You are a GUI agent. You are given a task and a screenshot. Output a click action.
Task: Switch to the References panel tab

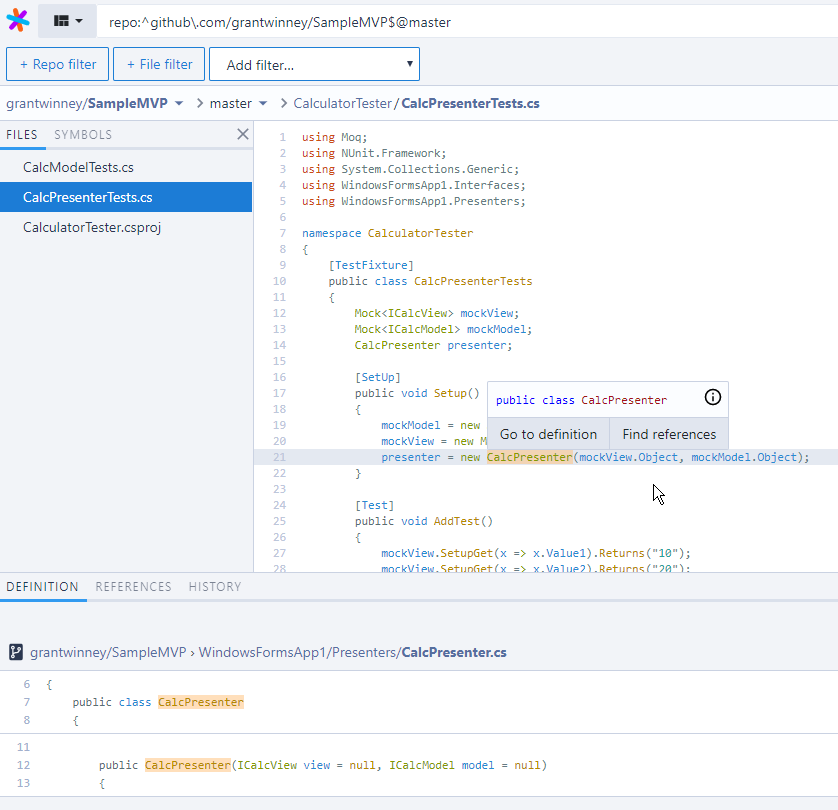point(133,587)
